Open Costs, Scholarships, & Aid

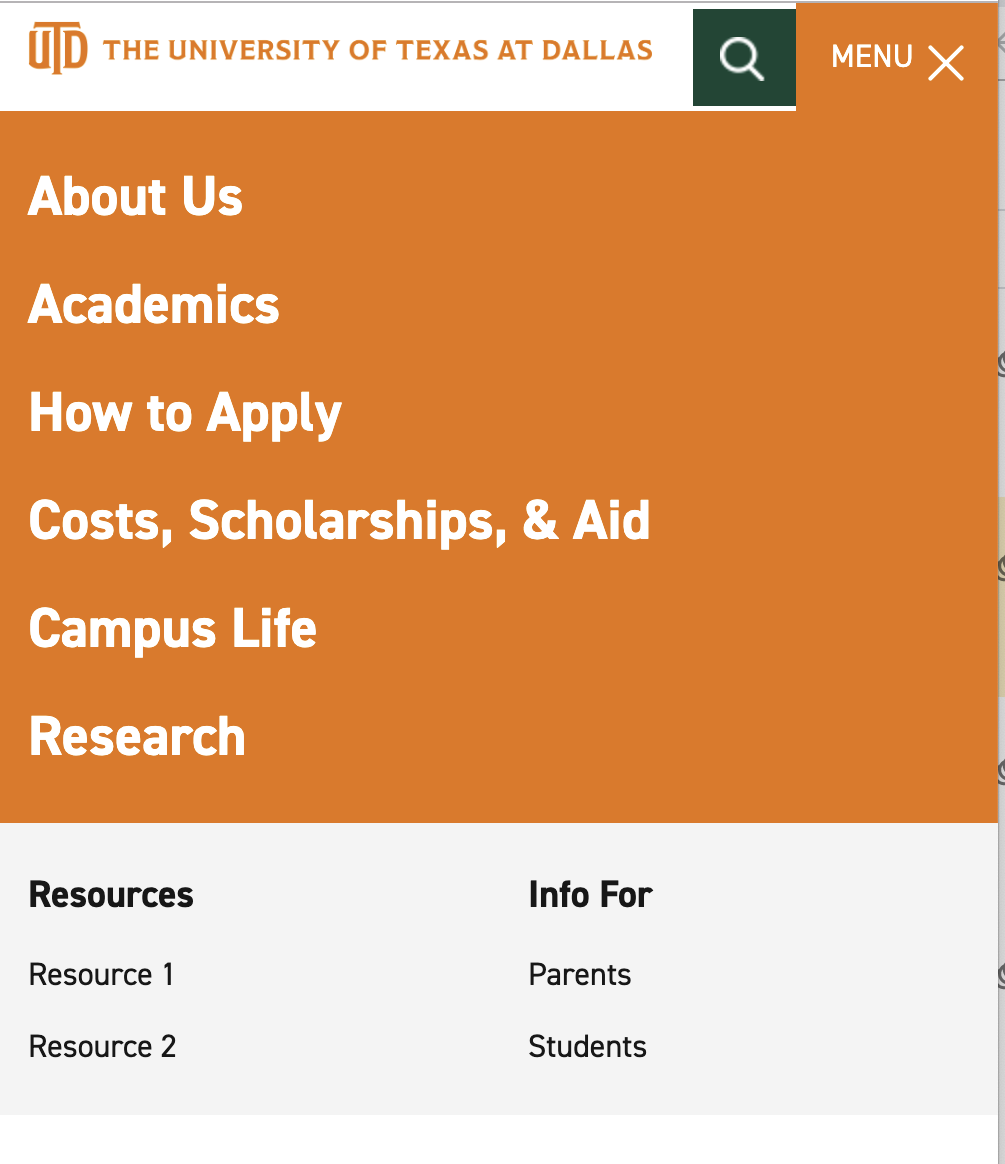(339, 520)
